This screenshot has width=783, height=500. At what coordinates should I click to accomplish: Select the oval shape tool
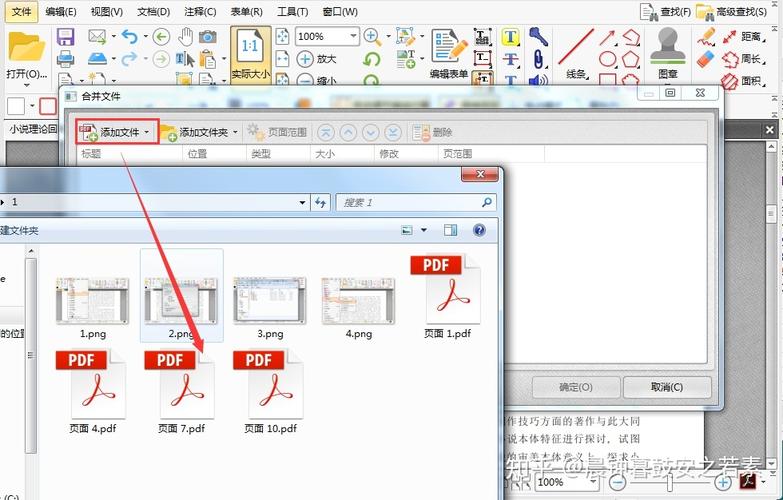click(x=607, y=59)
